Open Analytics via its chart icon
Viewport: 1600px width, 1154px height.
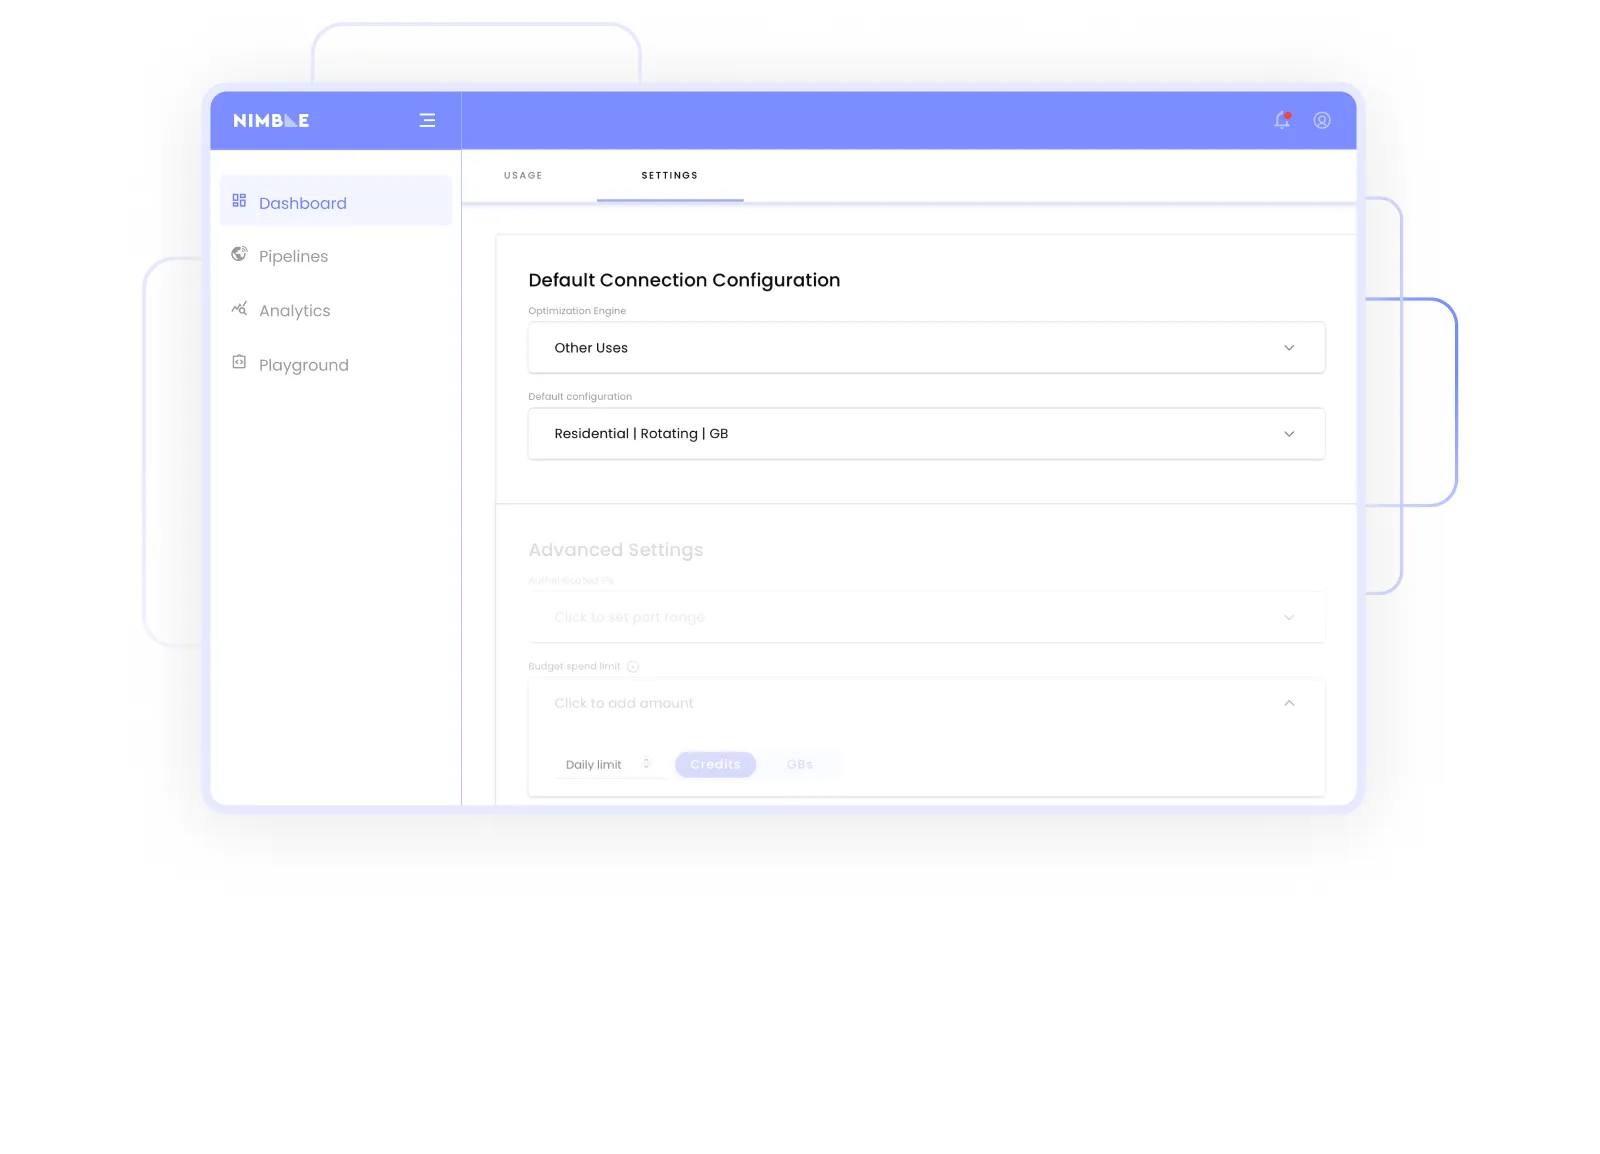239,308
